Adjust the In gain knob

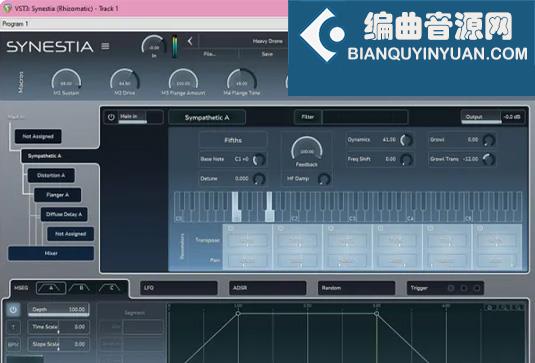click(154, 46)
